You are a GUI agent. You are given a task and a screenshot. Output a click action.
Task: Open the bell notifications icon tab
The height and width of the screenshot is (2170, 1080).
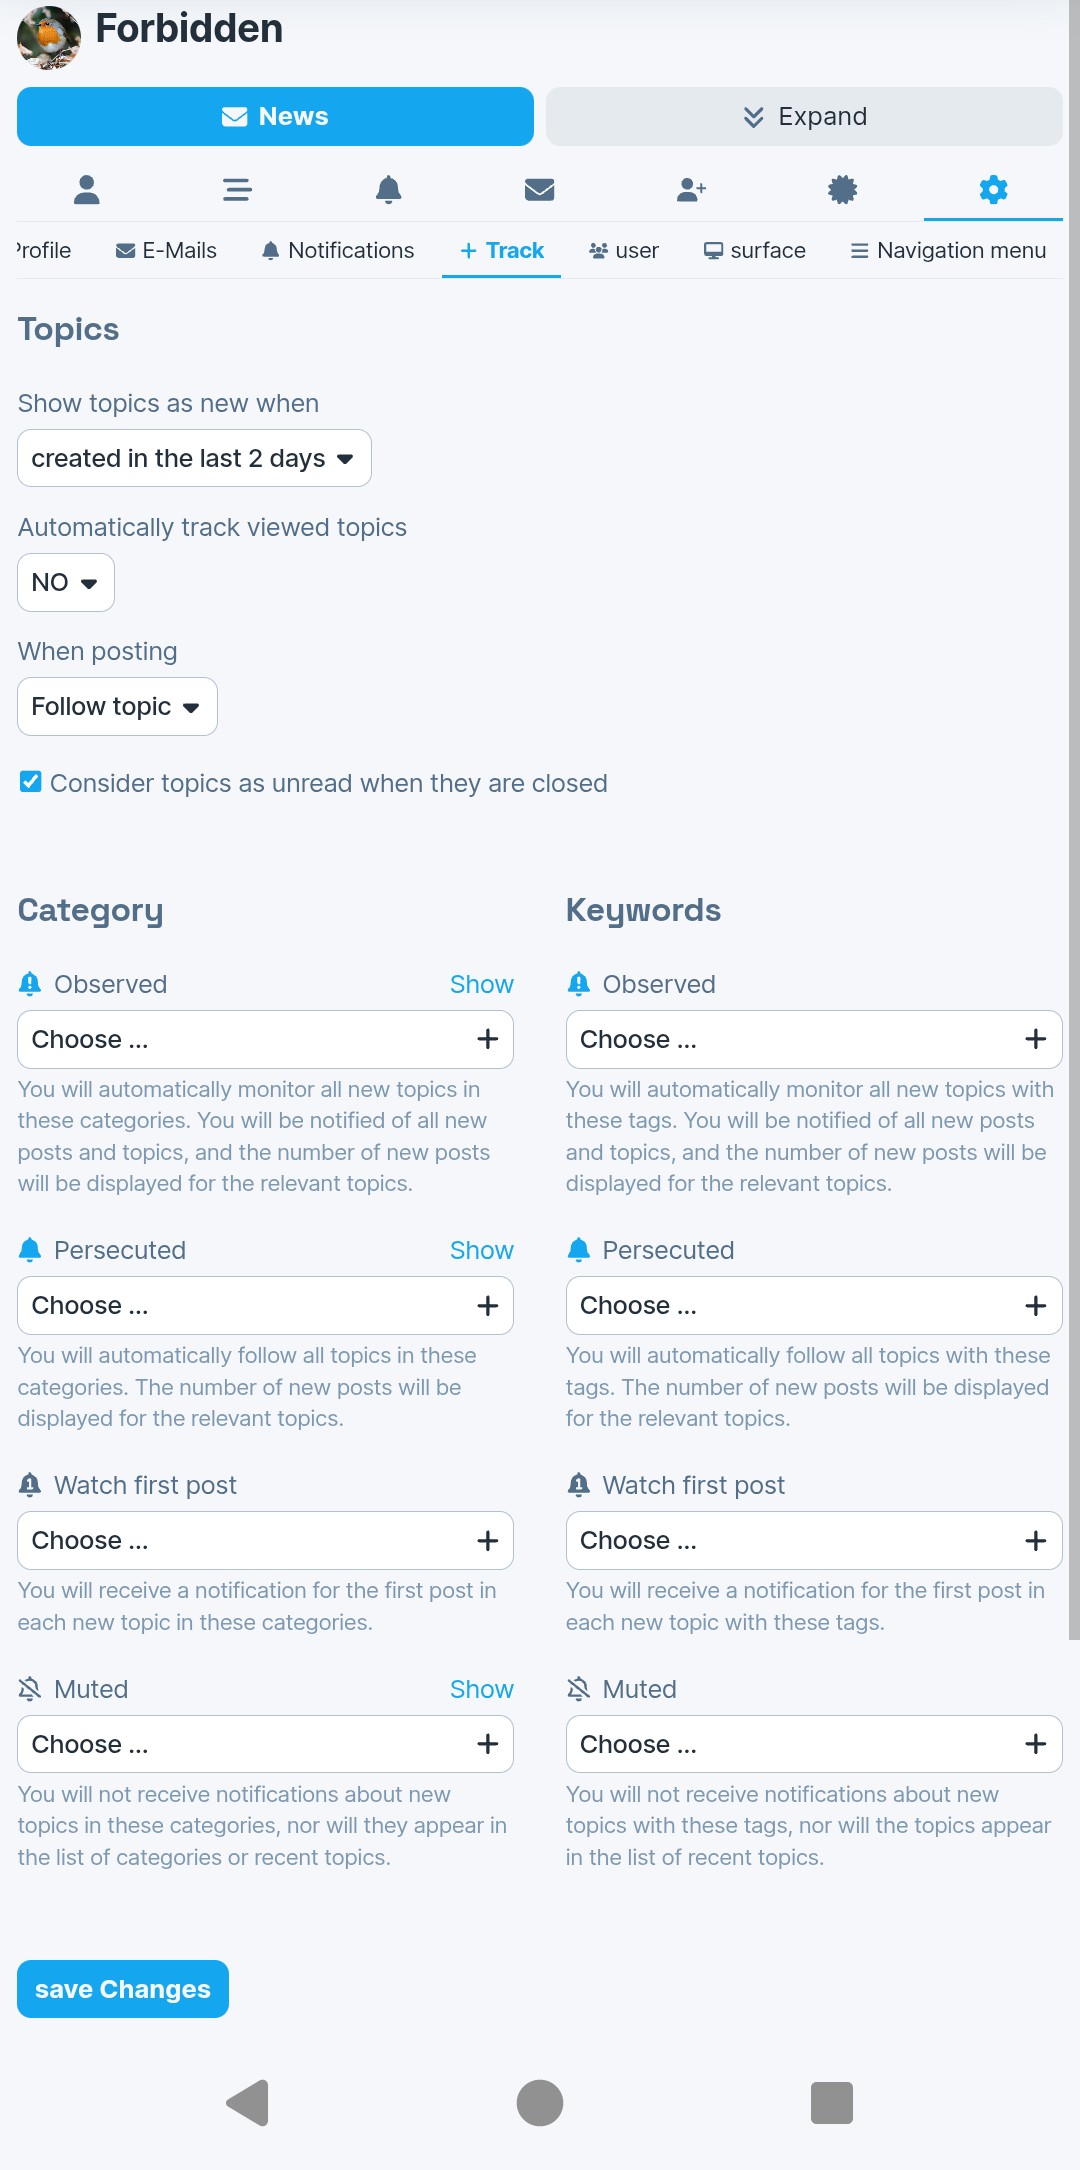pos(389,190)
